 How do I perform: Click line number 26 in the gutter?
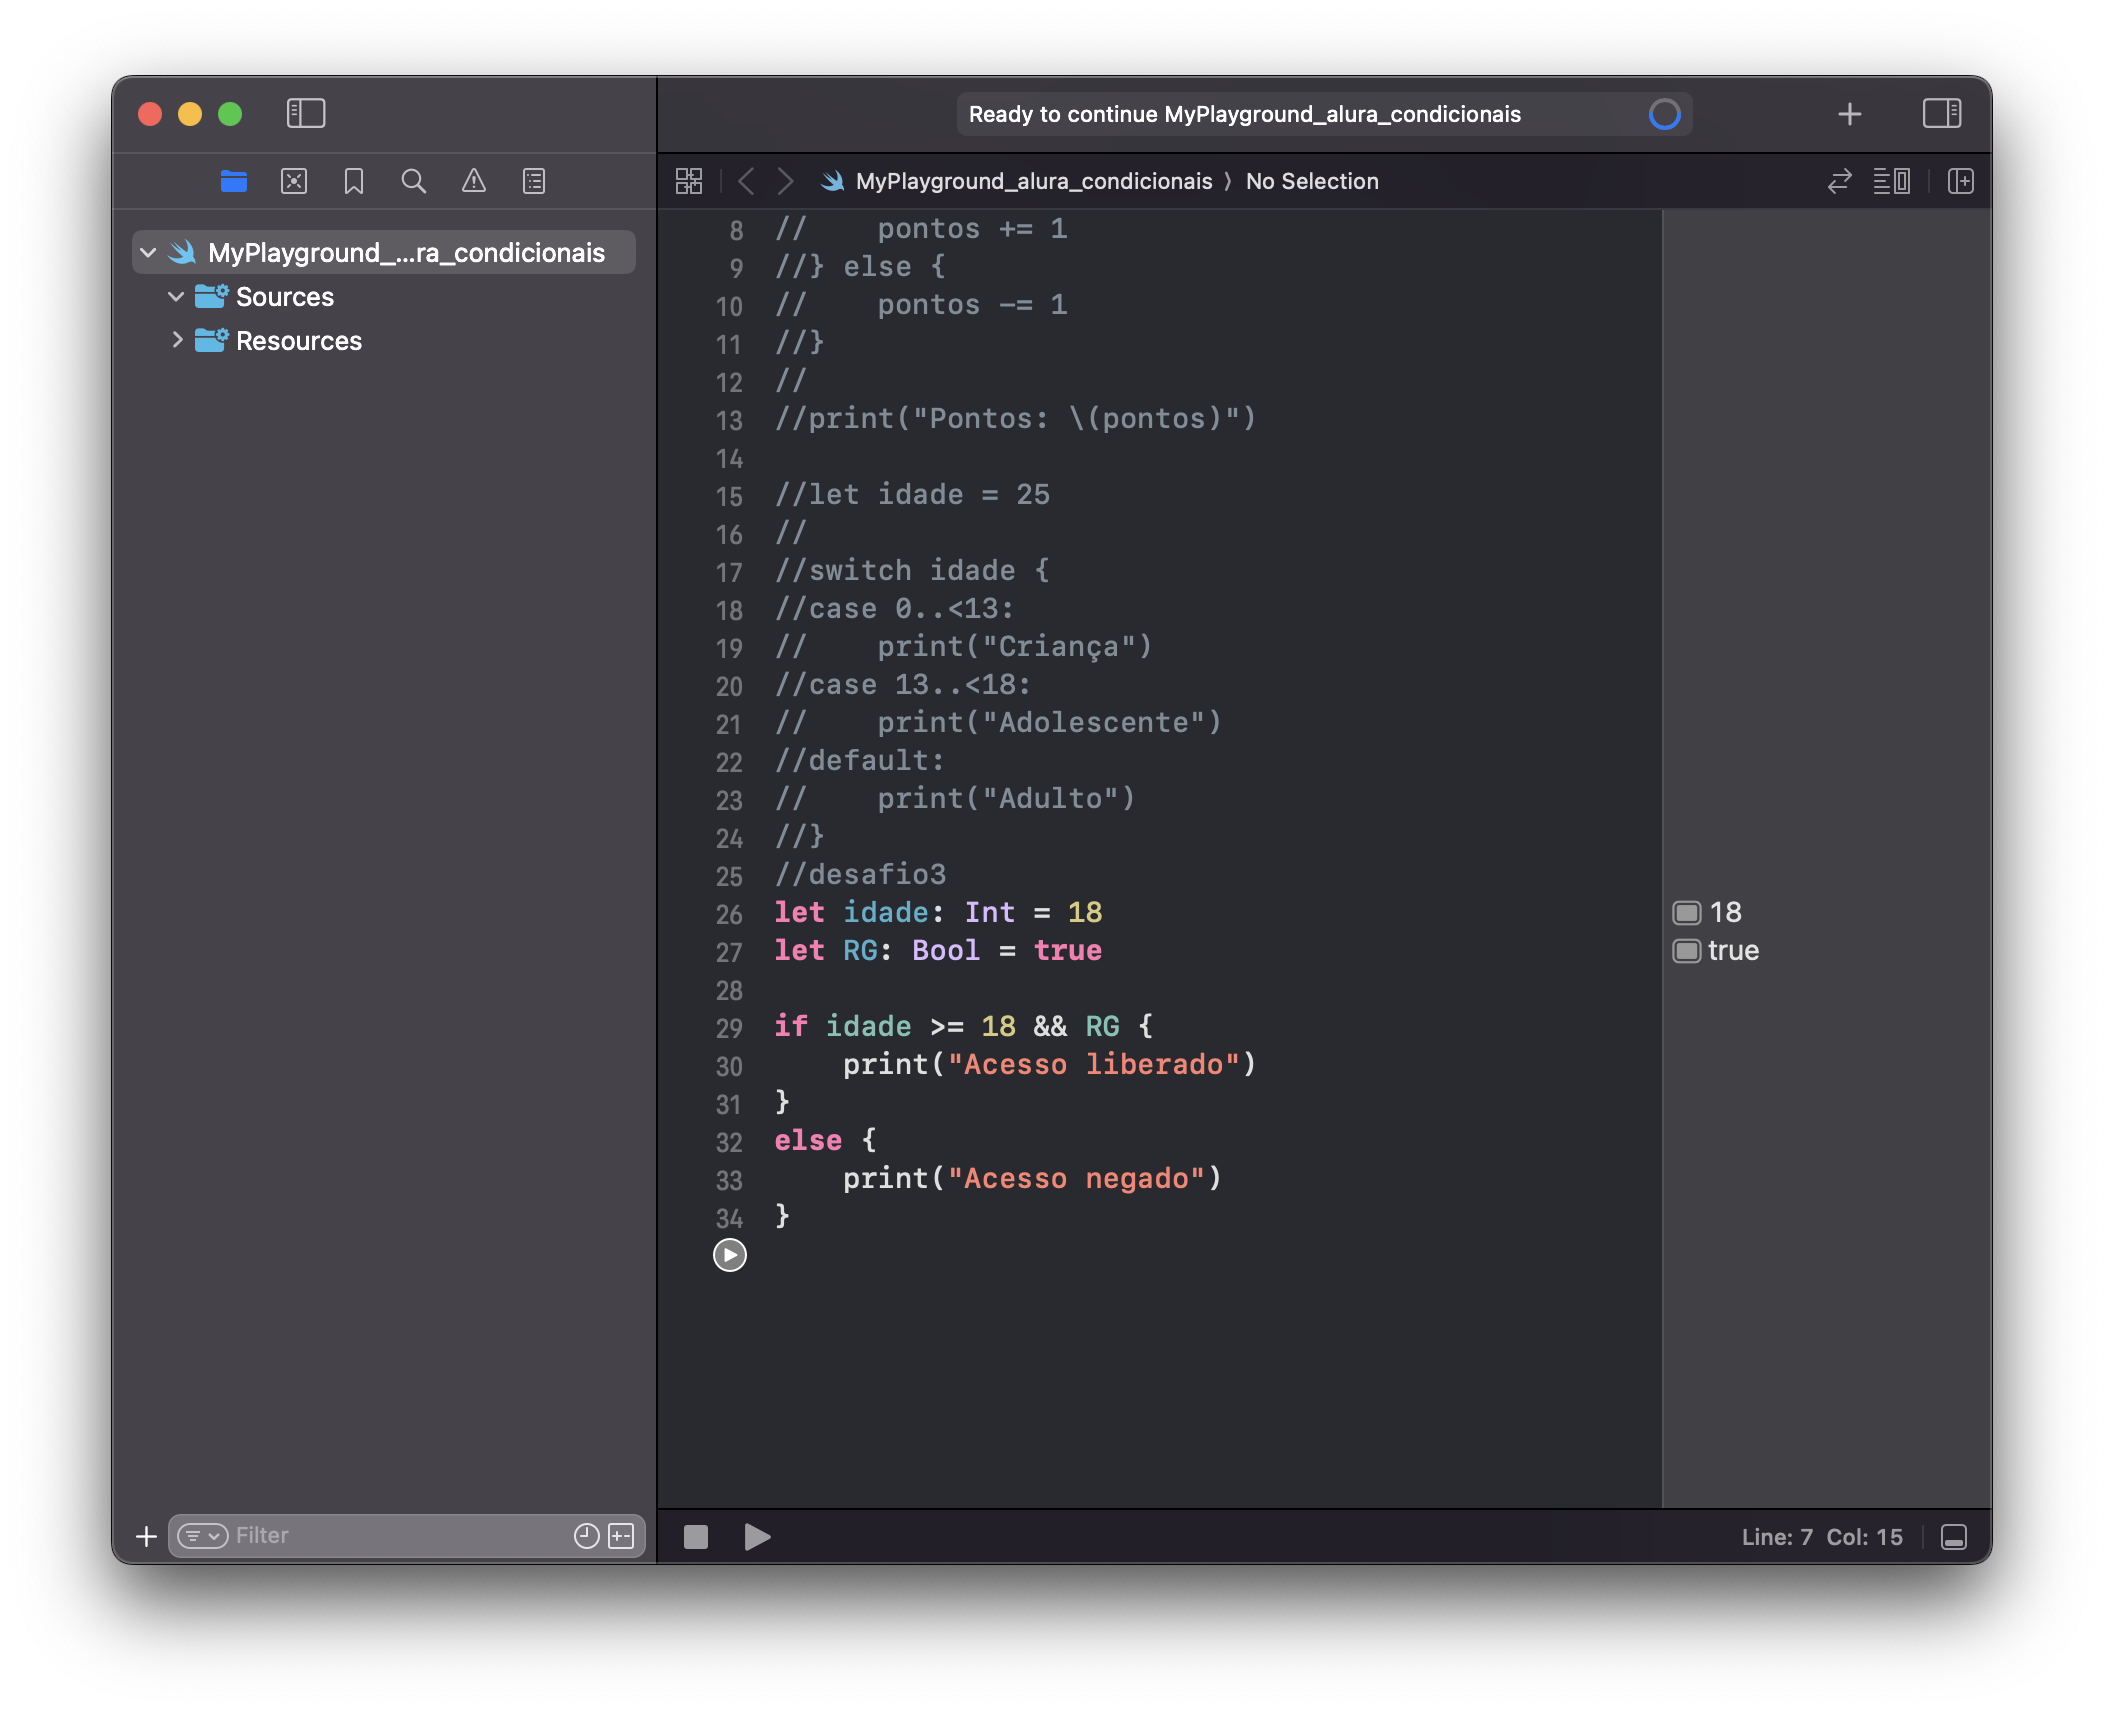pyautogui.click(x=729, y=914)
